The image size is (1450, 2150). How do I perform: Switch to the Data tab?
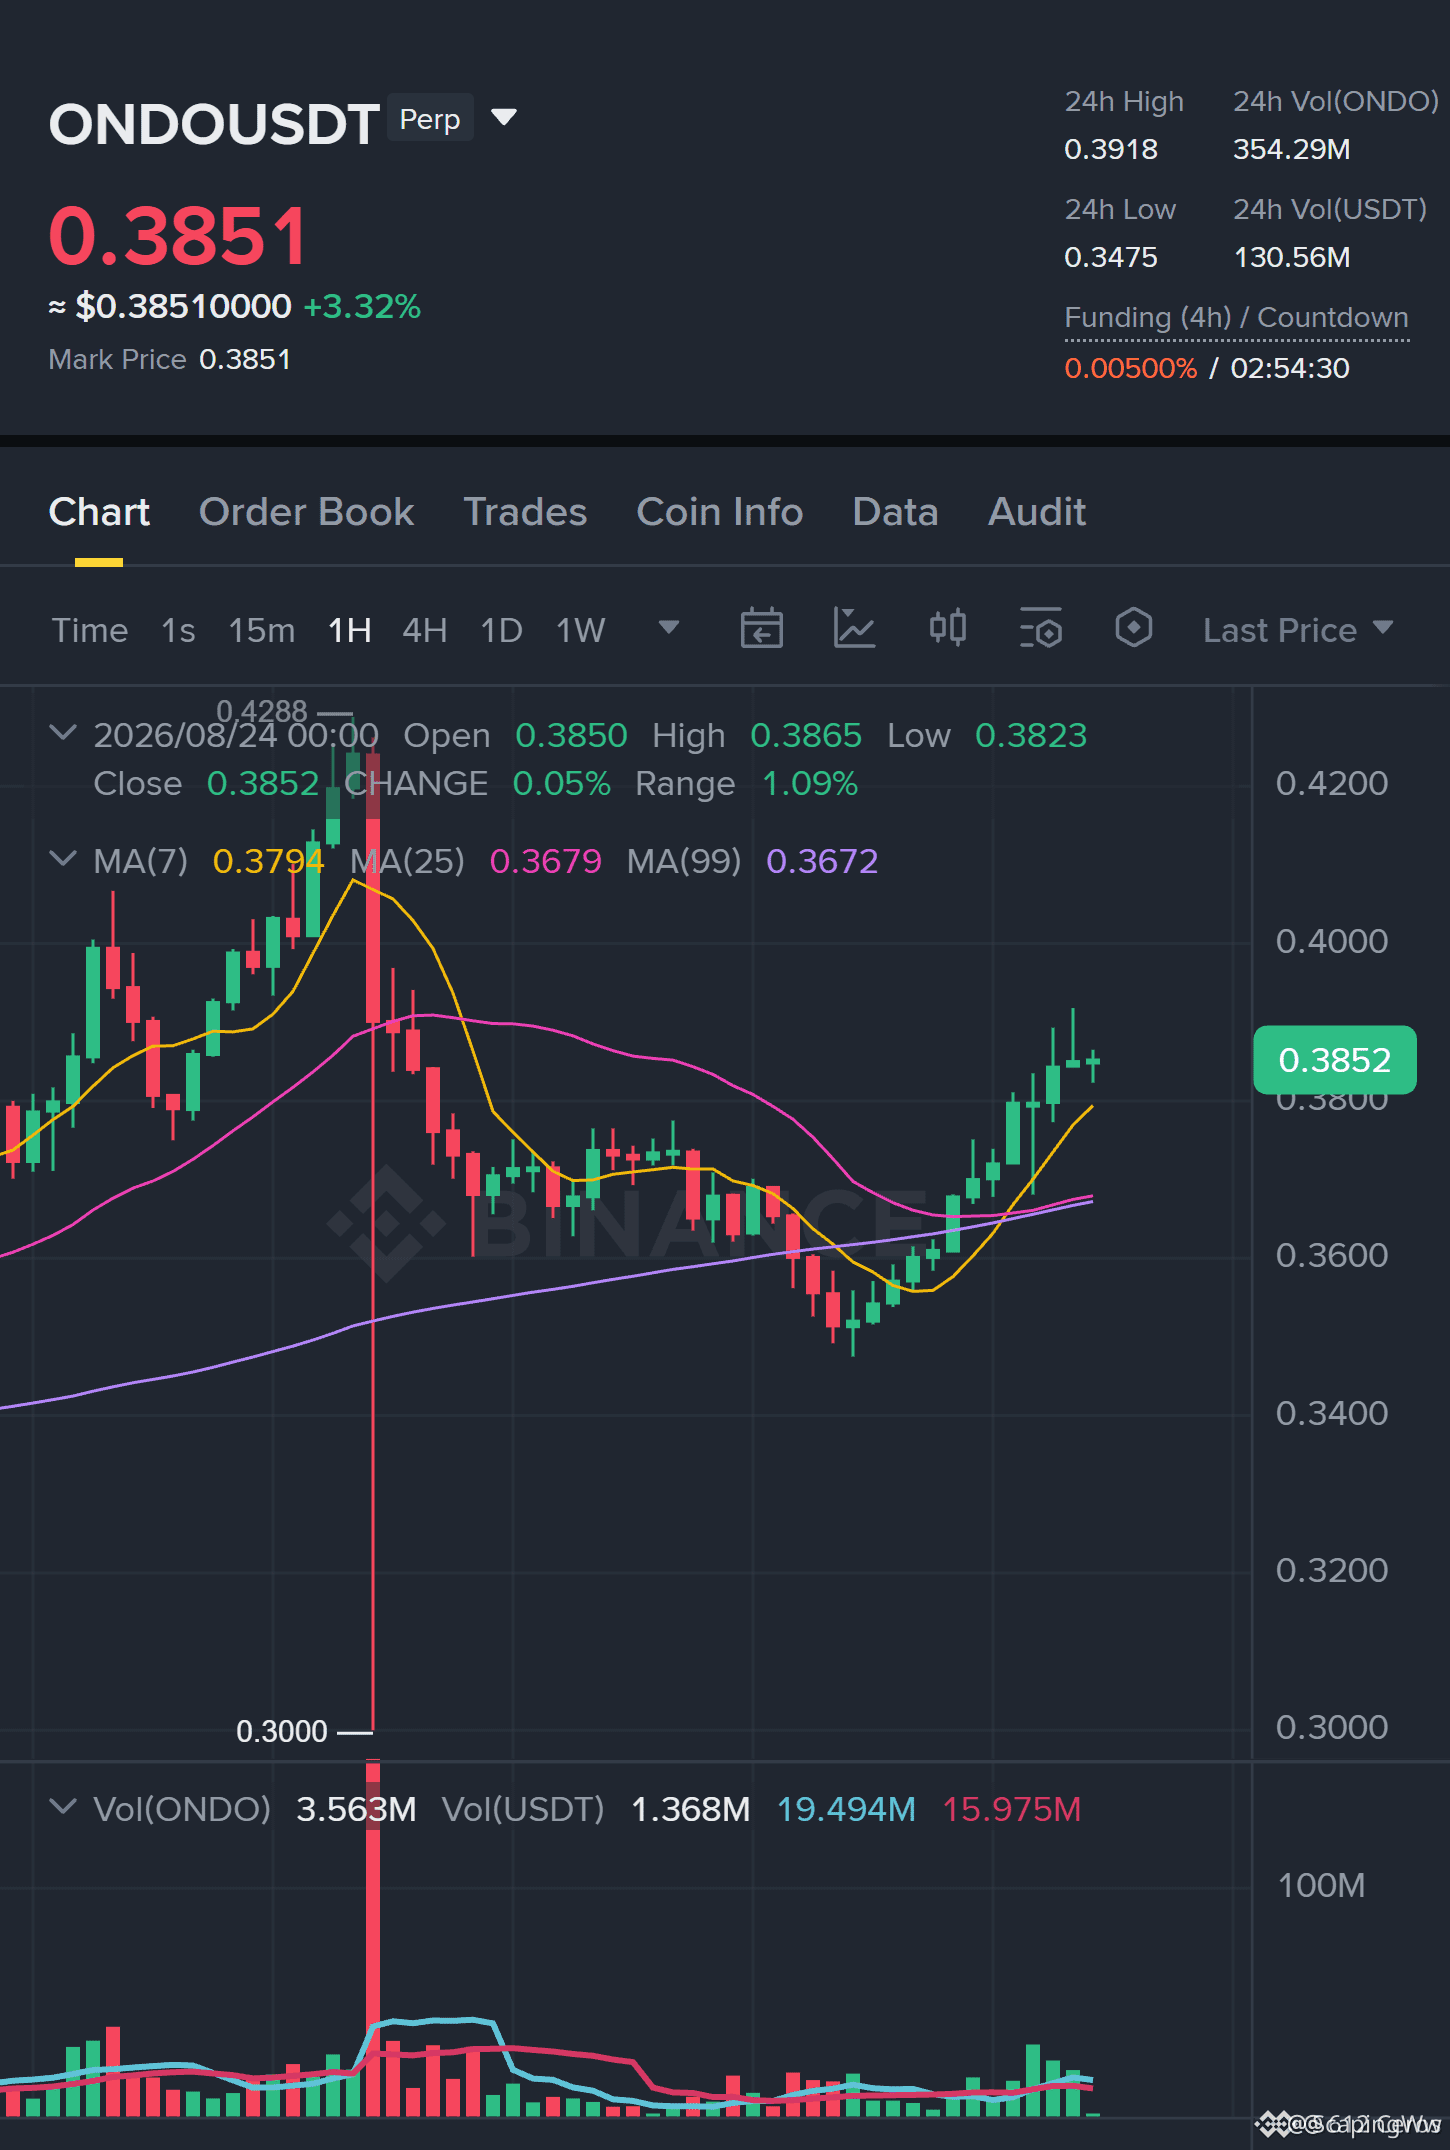click(x=895, y=512)
